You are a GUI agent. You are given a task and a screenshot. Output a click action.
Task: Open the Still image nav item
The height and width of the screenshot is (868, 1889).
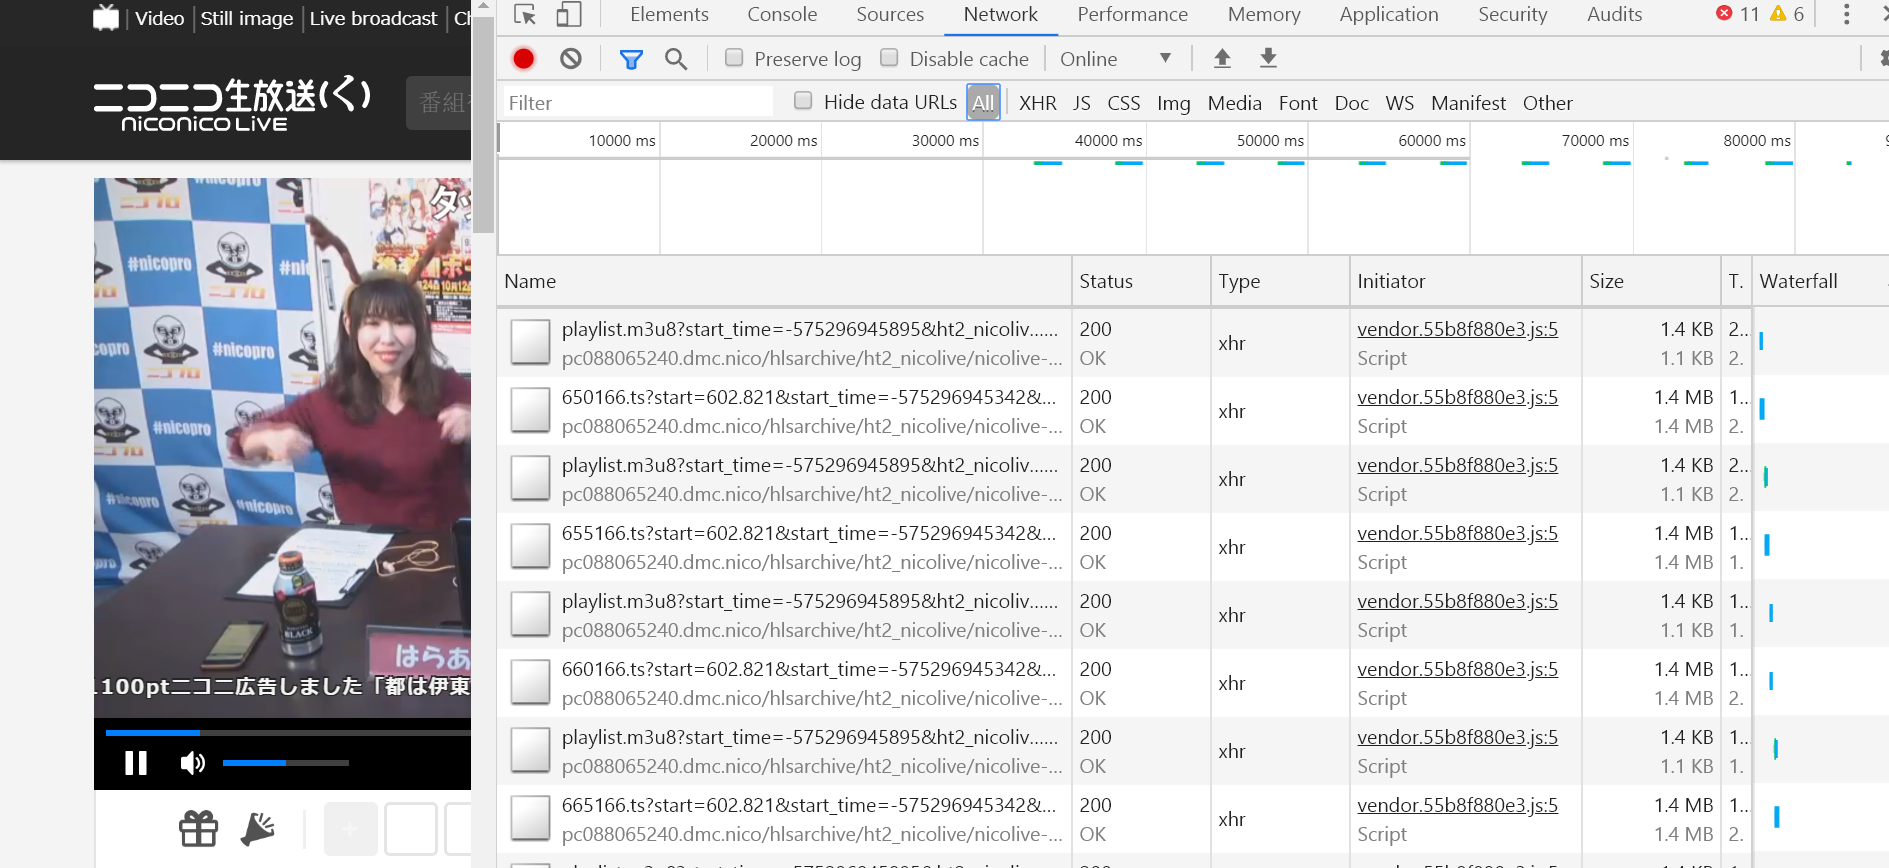point(247,18)
